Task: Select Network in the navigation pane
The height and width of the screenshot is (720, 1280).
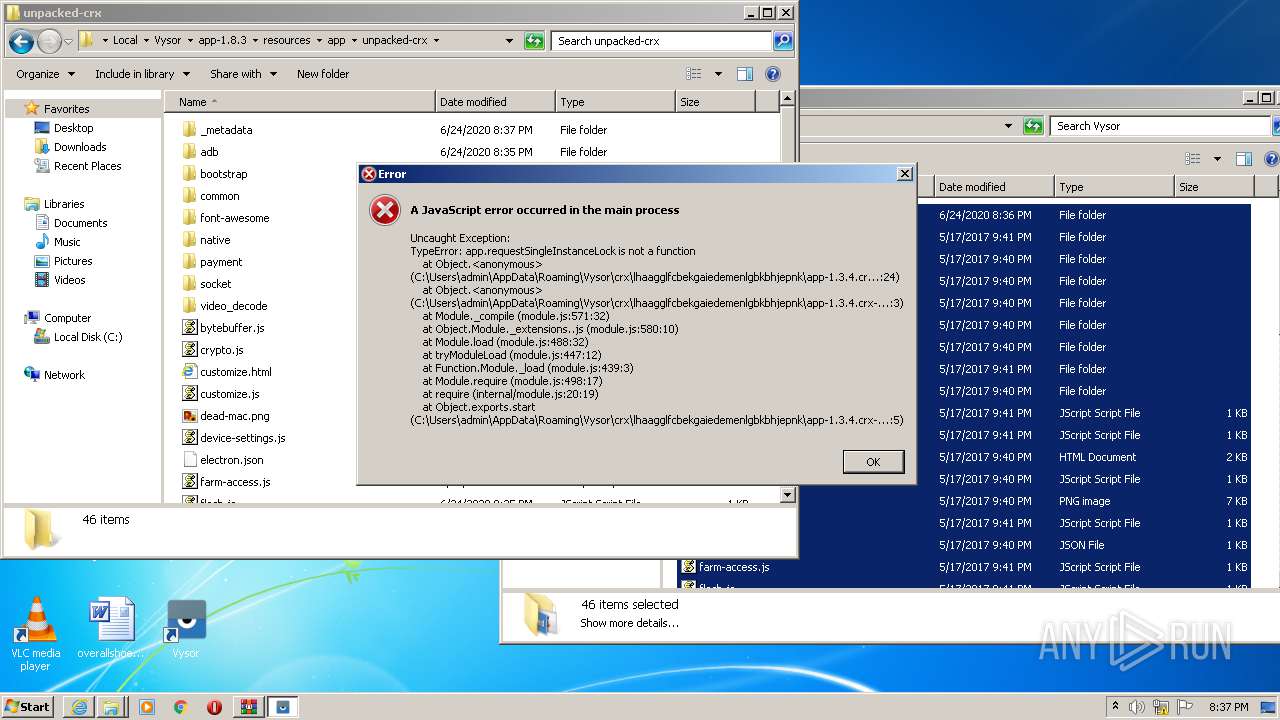Action: point(64,375)
